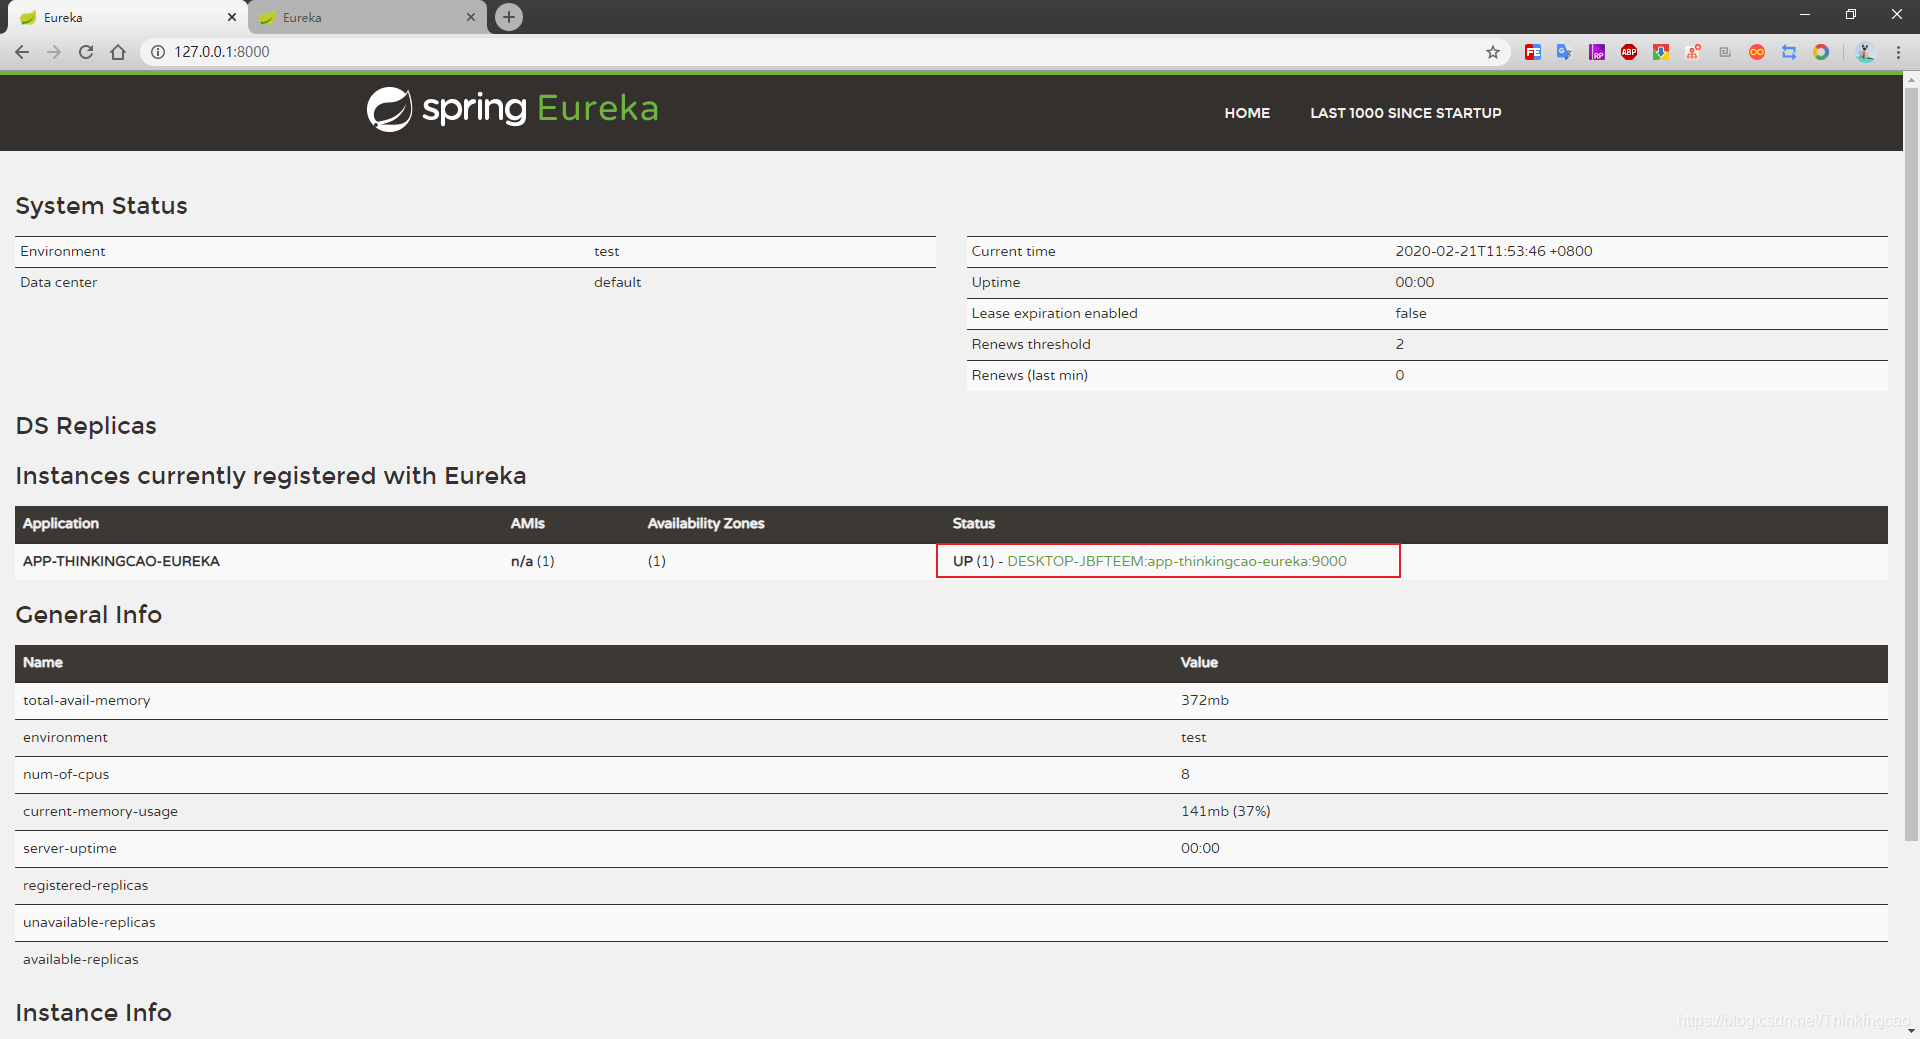The height and width of the screenshot is (1039, 1920).
Task: Switch to the first Eureka tab
Action: pos(125,17)
